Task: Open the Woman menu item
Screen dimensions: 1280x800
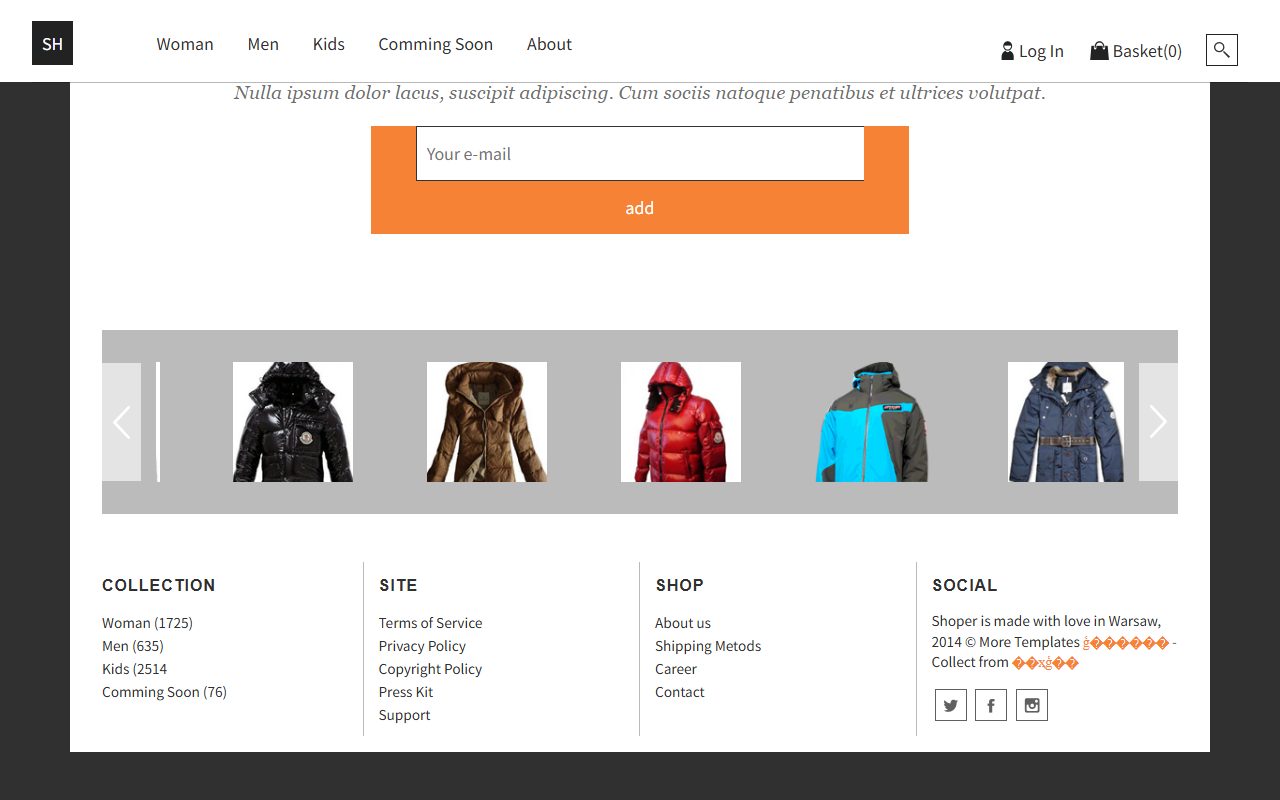Action: 185,44
